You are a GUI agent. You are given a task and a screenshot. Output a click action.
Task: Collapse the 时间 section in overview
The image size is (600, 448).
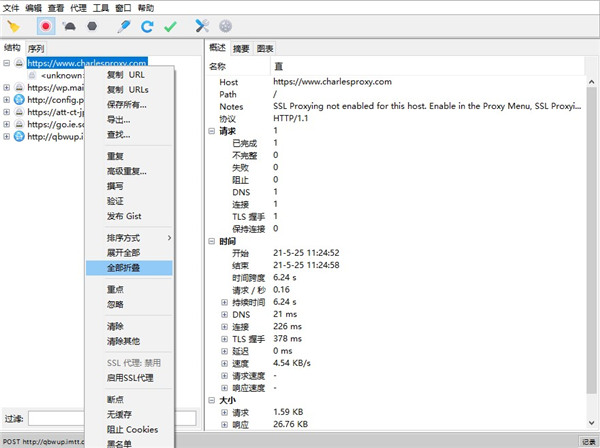(211, 241)
